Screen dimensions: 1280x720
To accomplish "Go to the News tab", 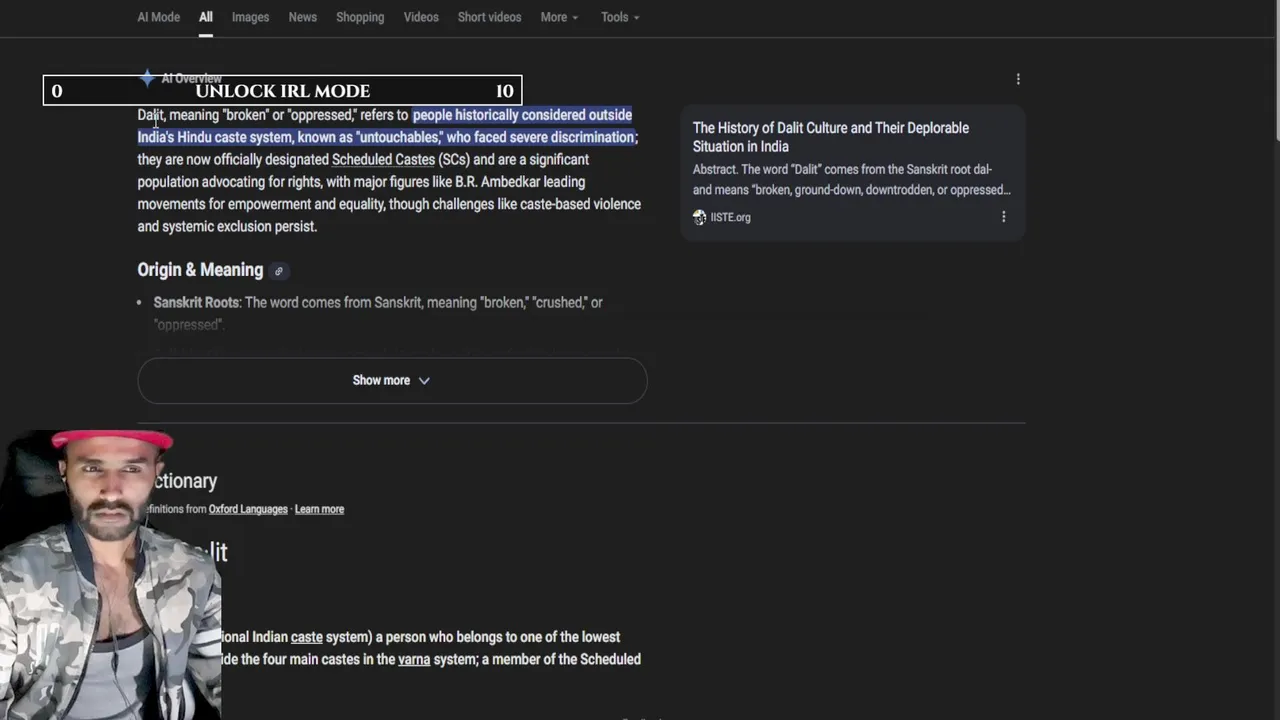I will 302,17.
